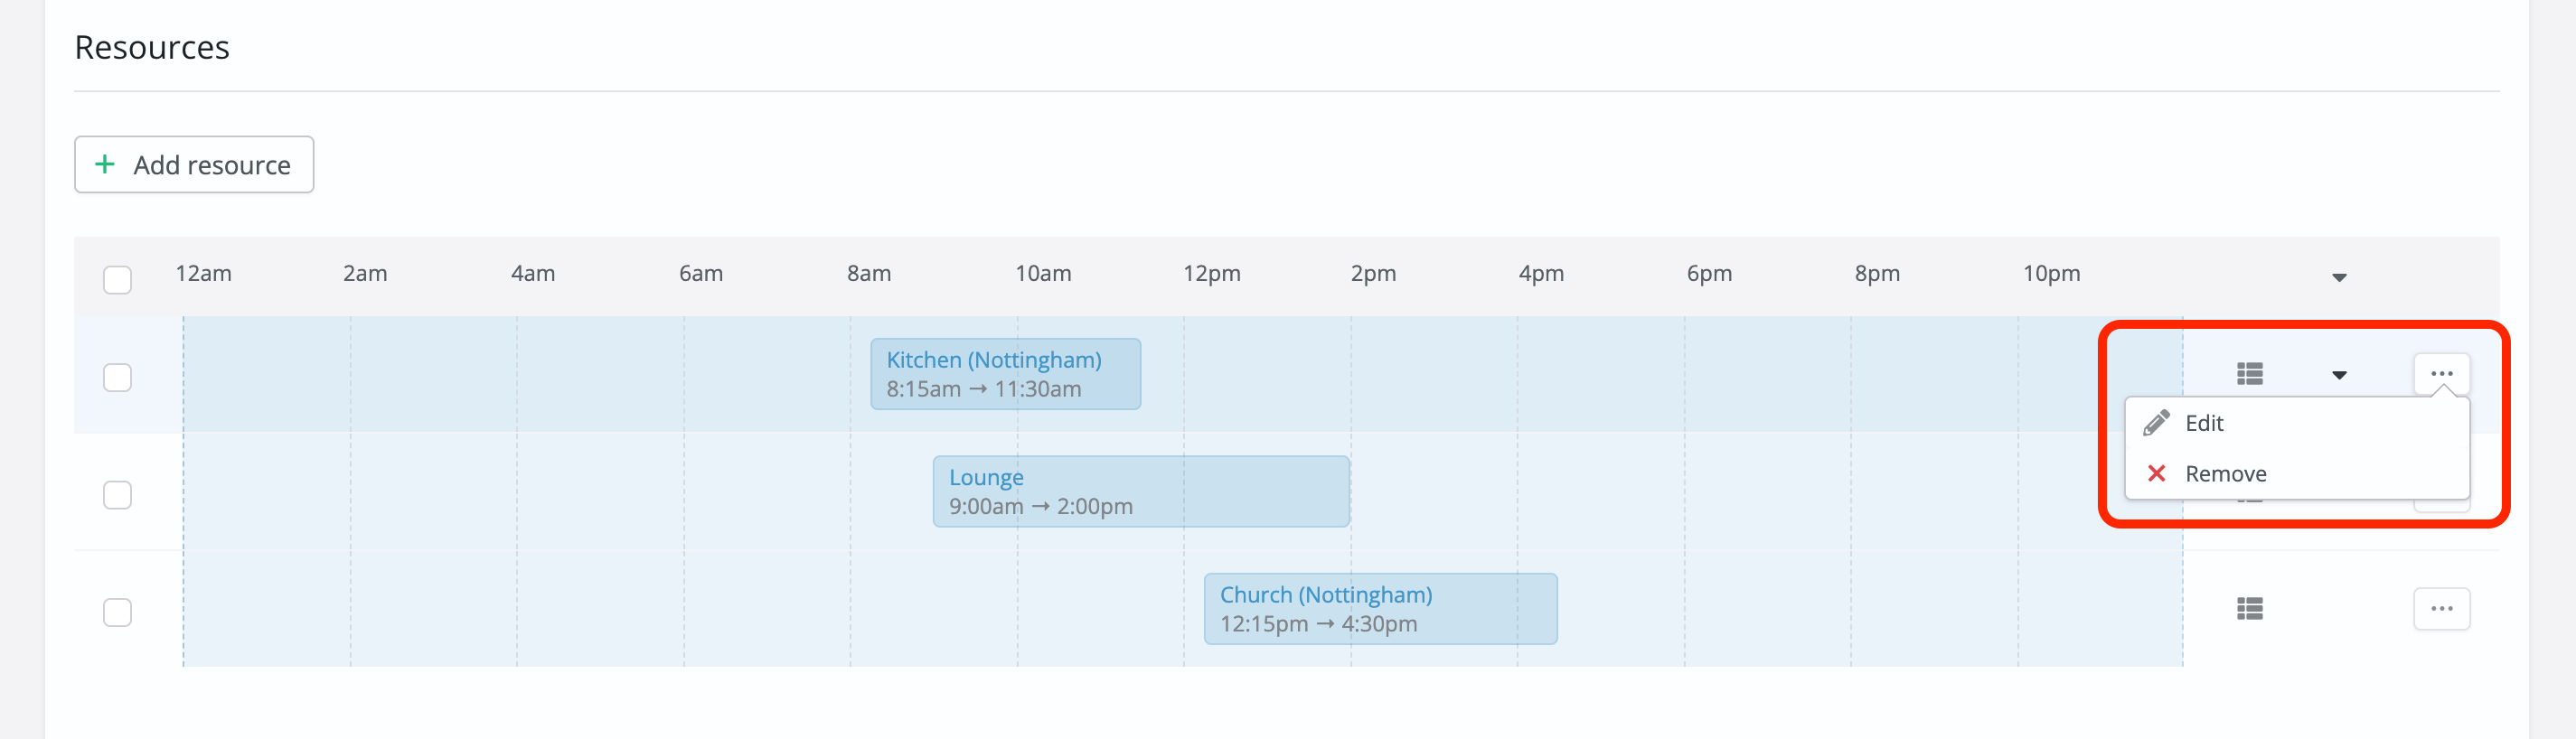Click the Add resource button
Image resolution: width=2576 pixels, height=739 pixels.
pos(194,164)
